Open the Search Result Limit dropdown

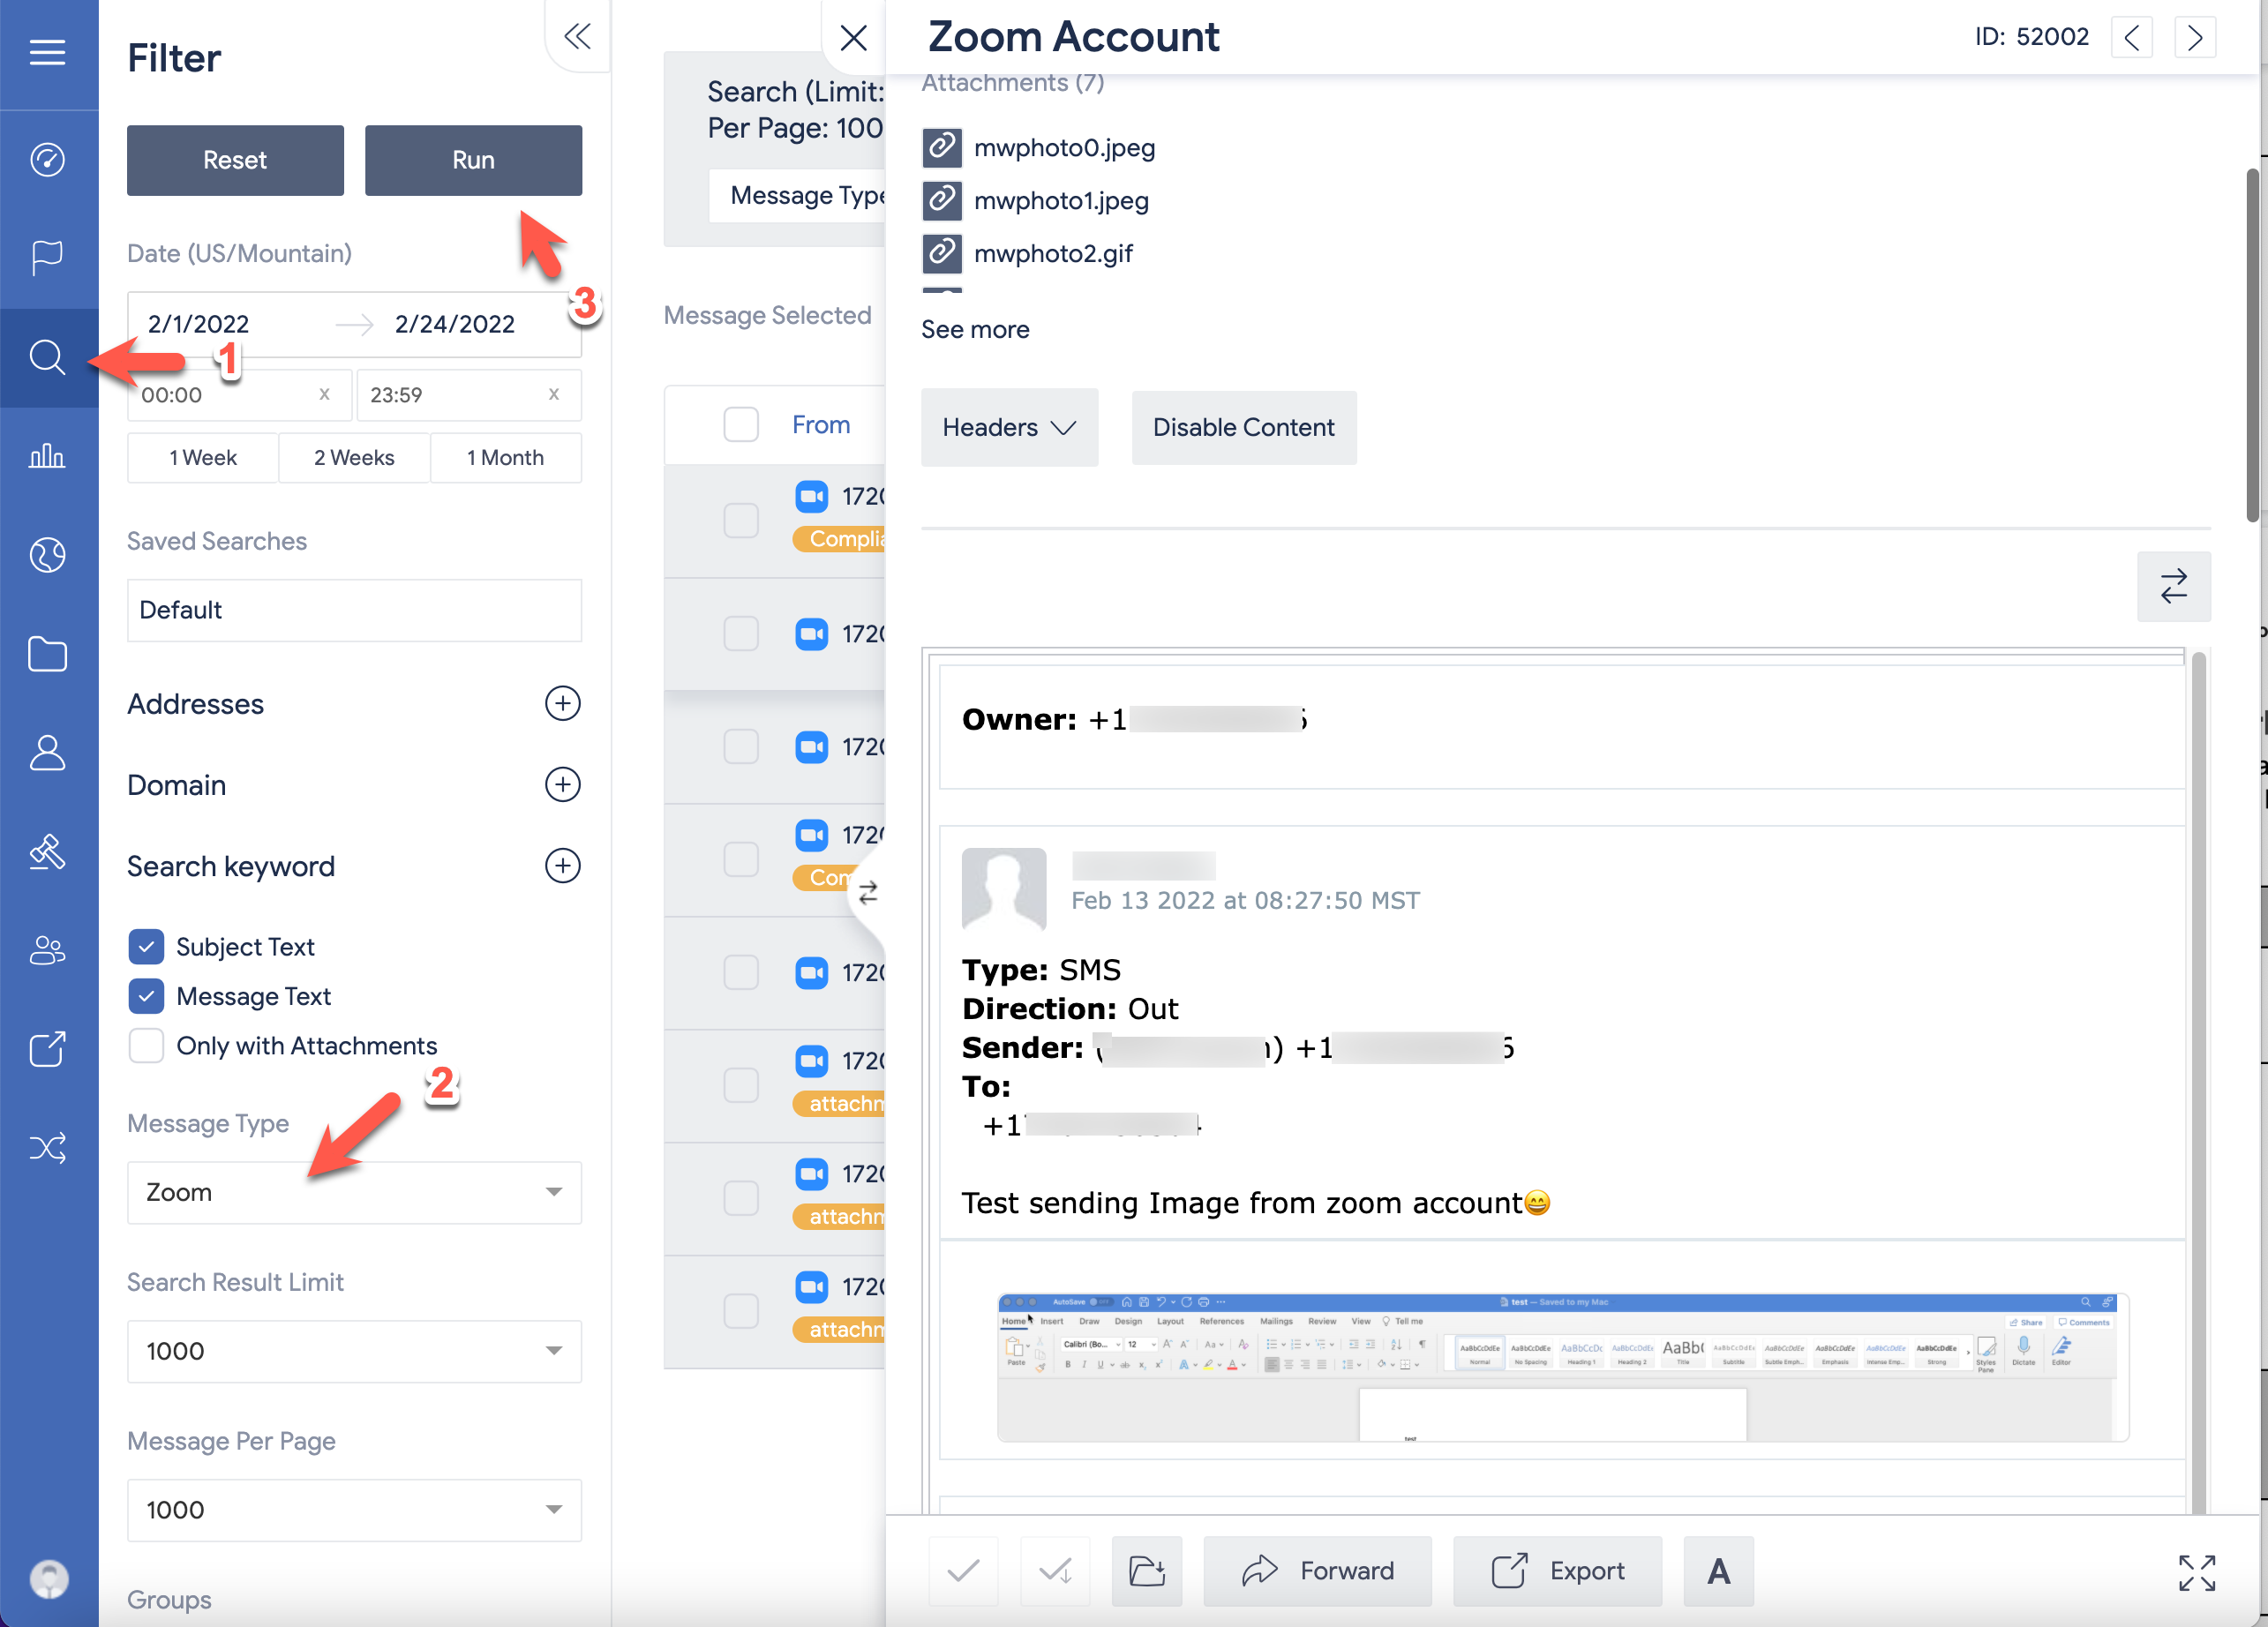click(x=354, y=1351)
